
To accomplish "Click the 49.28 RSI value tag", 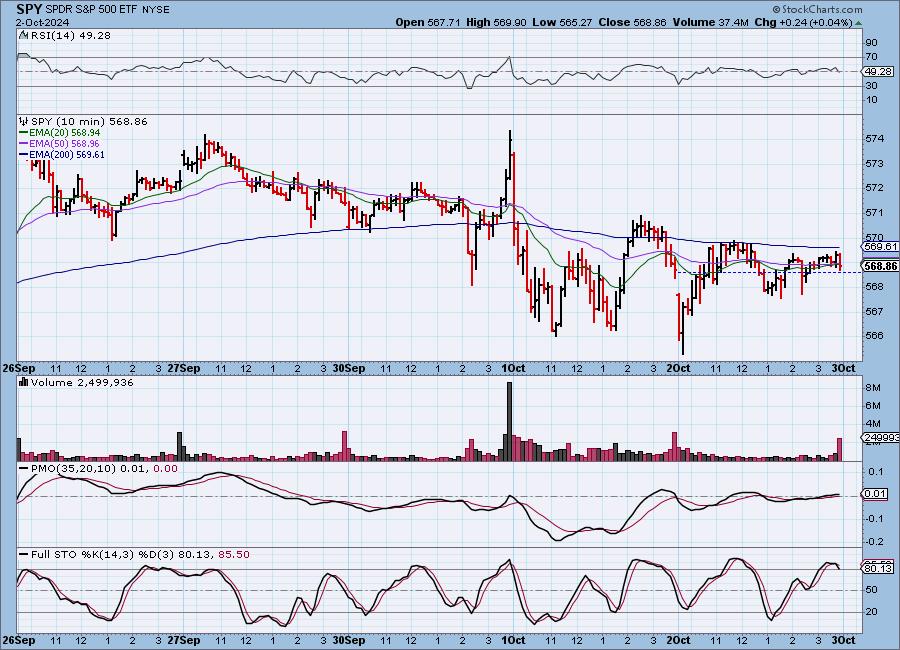I will (x=879, y=72).
